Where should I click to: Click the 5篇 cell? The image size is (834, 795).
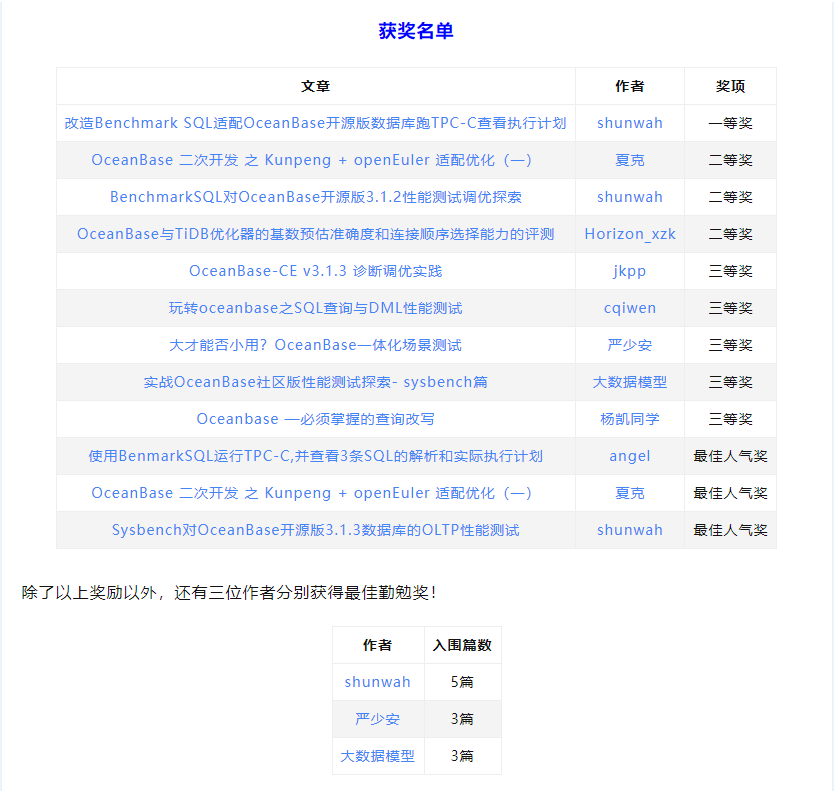pos(462,682)
